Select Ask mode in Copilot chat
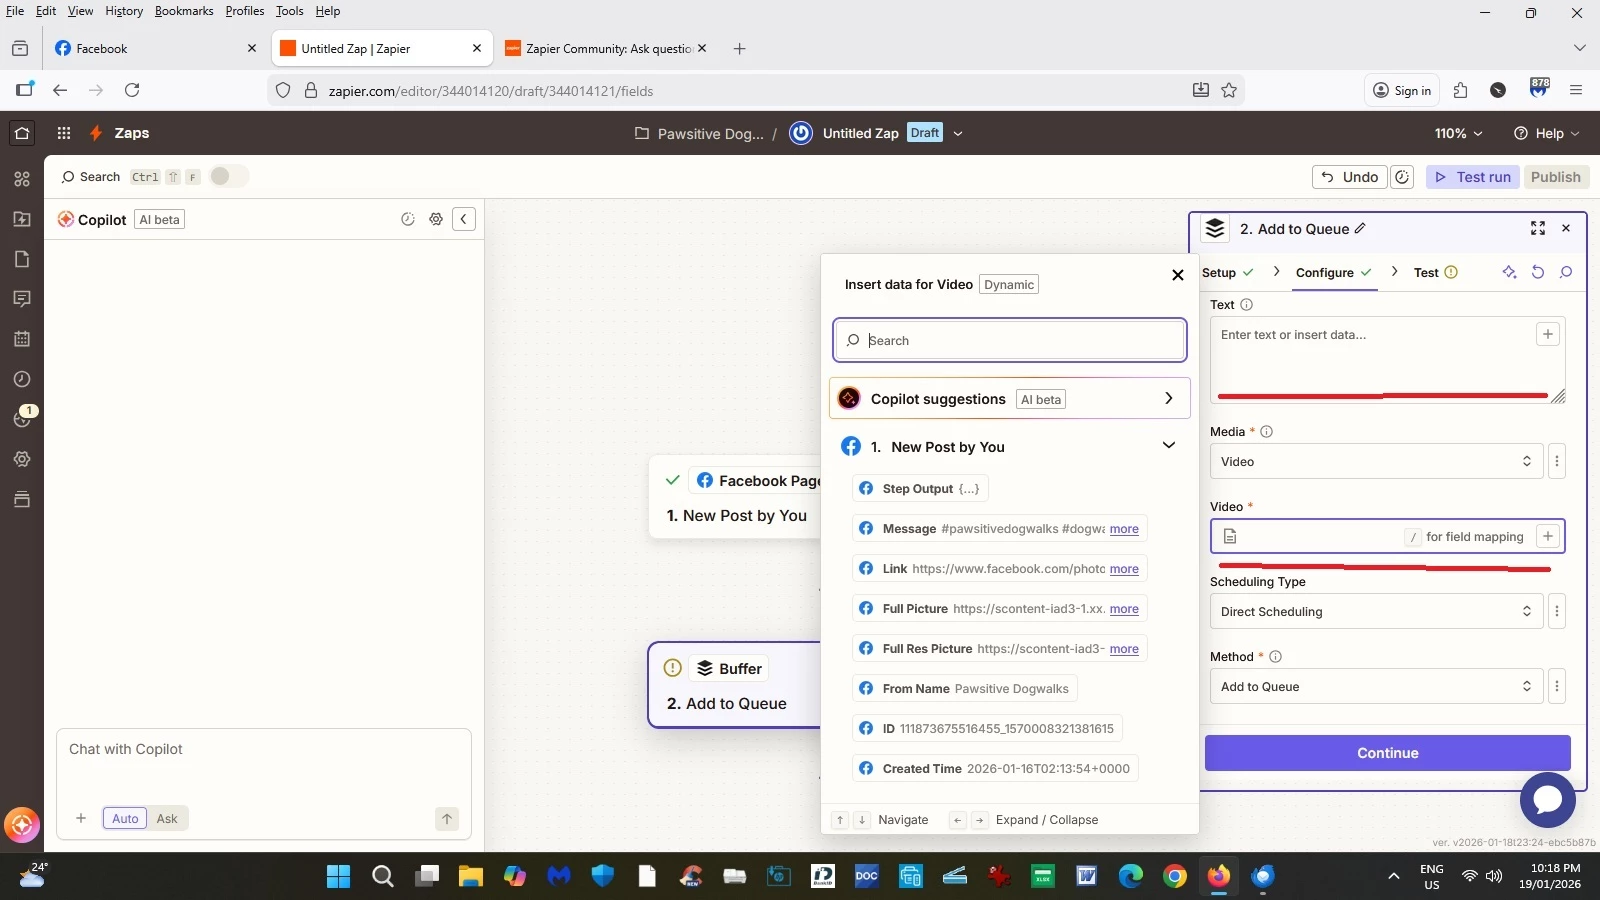The image size is (1600, 900). (167, 818)
